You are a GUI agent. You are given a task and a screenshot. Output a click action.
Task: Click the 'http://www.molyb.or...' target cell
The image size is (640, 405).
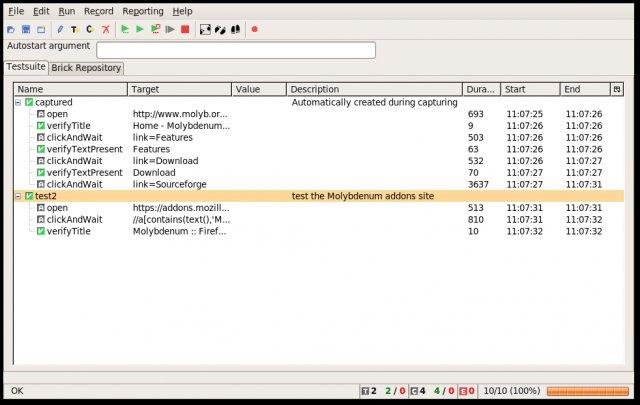[180, 114]
